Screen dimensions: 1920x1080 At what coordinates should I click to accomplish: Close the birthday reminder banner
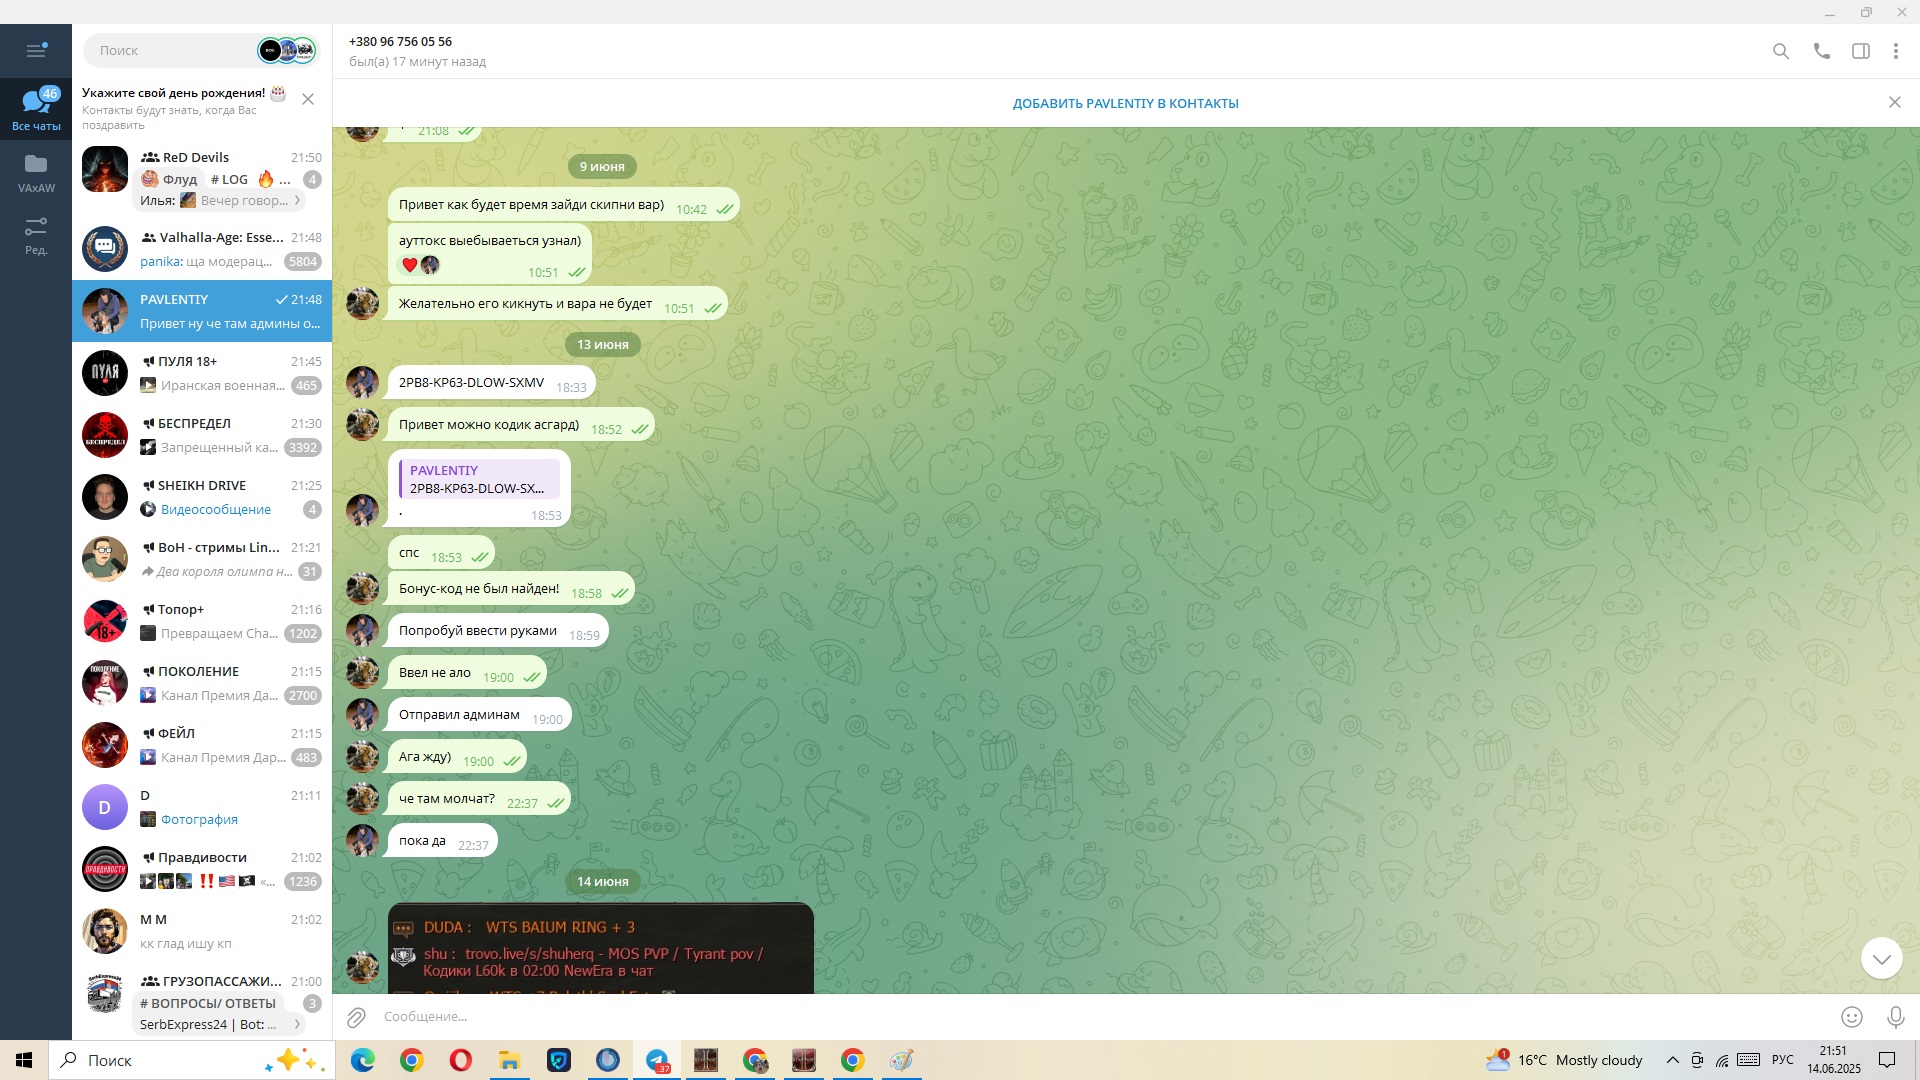pyautogui.click(x=308, y=99)
